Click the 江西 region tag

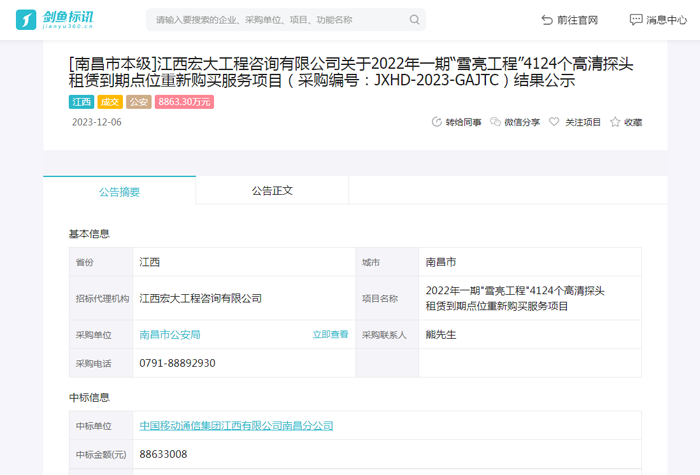tap(81, 102)
